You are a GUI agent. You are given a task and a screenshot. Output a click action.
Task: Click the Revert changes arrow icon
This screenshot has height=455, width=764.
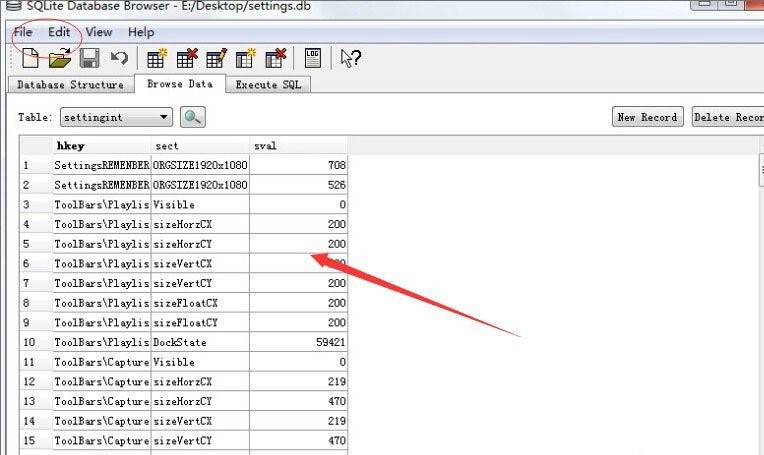tap(119, 59)
